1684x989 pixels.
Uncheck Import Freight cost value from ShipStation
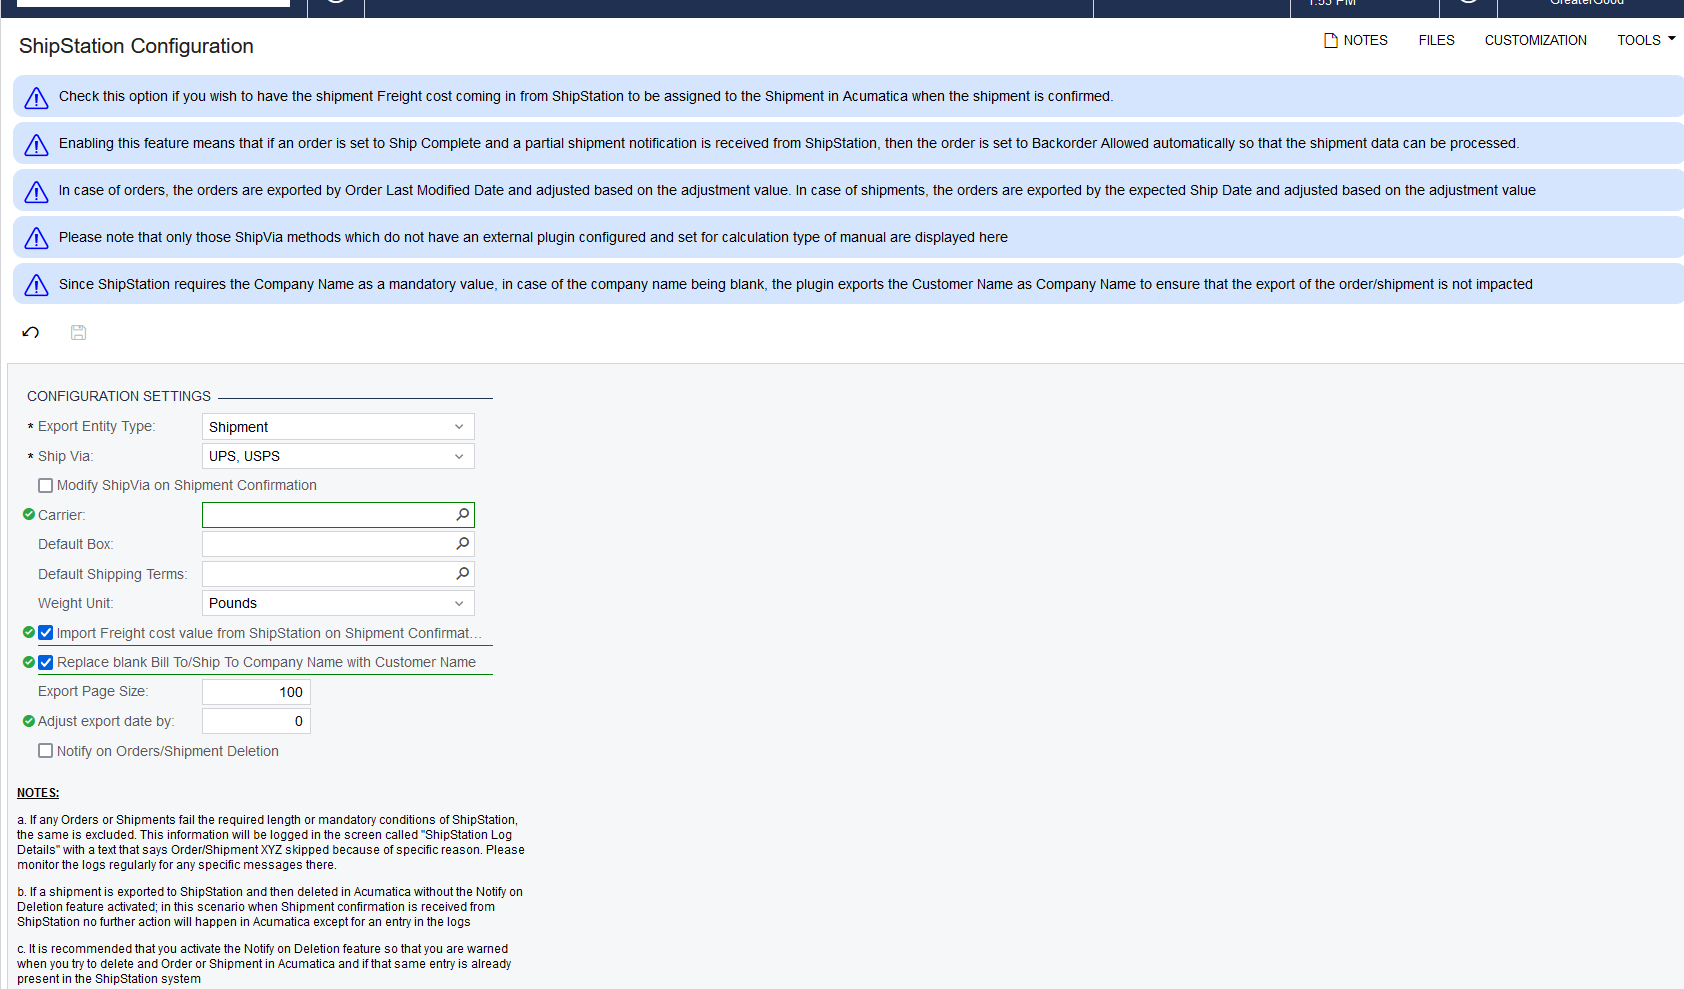click(45, 632)
